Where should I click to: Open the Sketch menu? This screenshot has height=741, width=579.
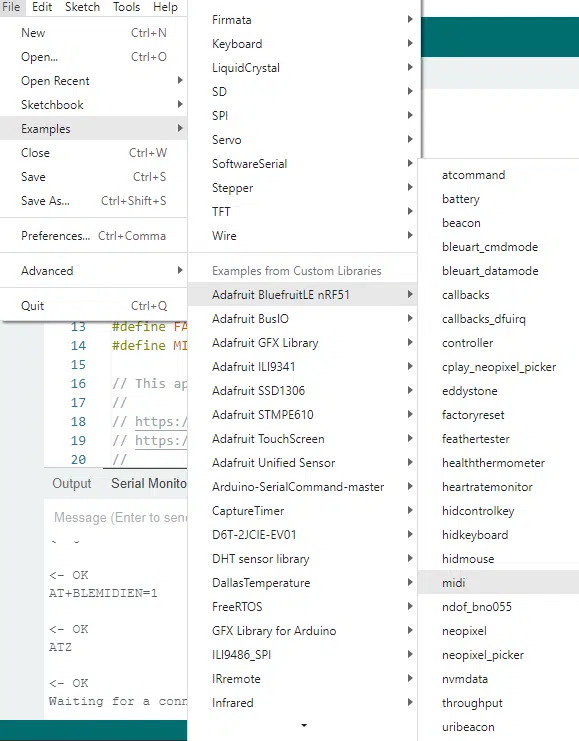coord(82,7)
